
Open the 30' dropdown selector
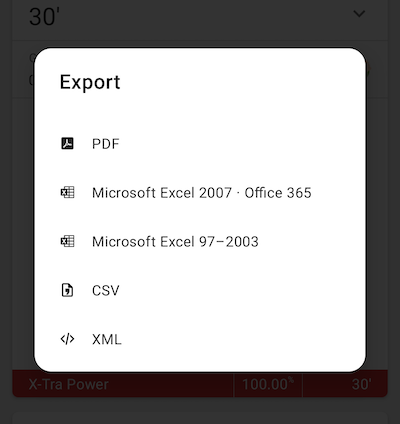tap(200, 17)
